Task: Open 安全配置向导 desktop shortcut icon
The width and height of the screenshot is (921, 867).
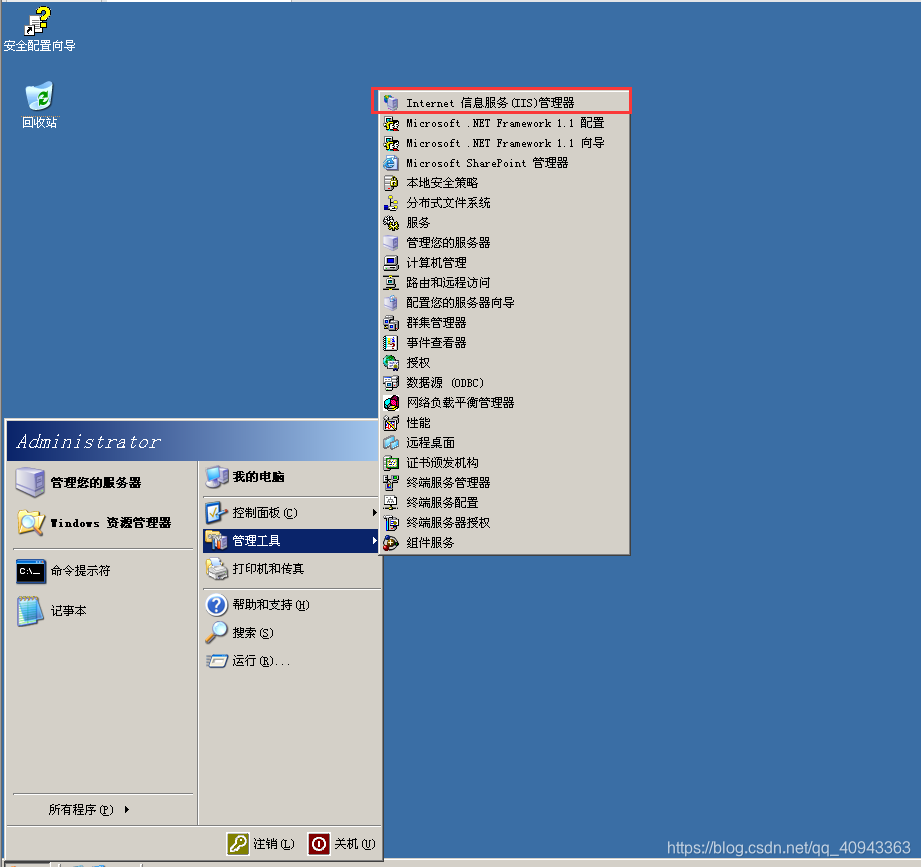Action: [39, 21]
